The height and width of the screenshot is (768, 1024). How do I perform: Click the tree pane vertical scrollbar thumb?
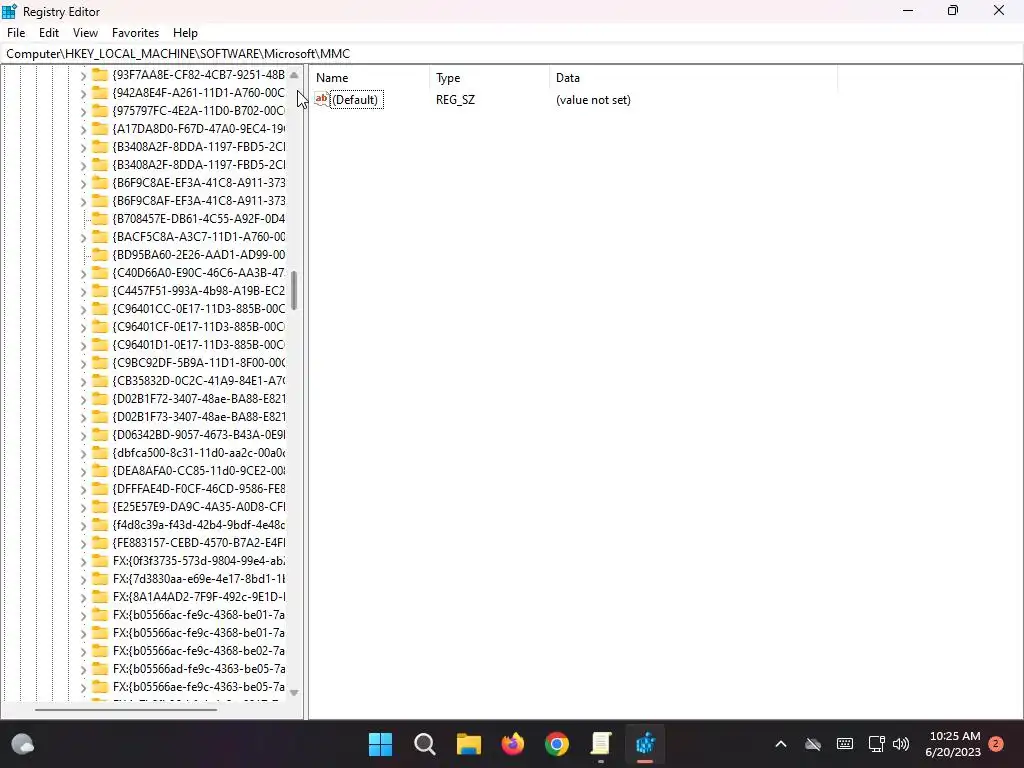(x=294, y=291)
